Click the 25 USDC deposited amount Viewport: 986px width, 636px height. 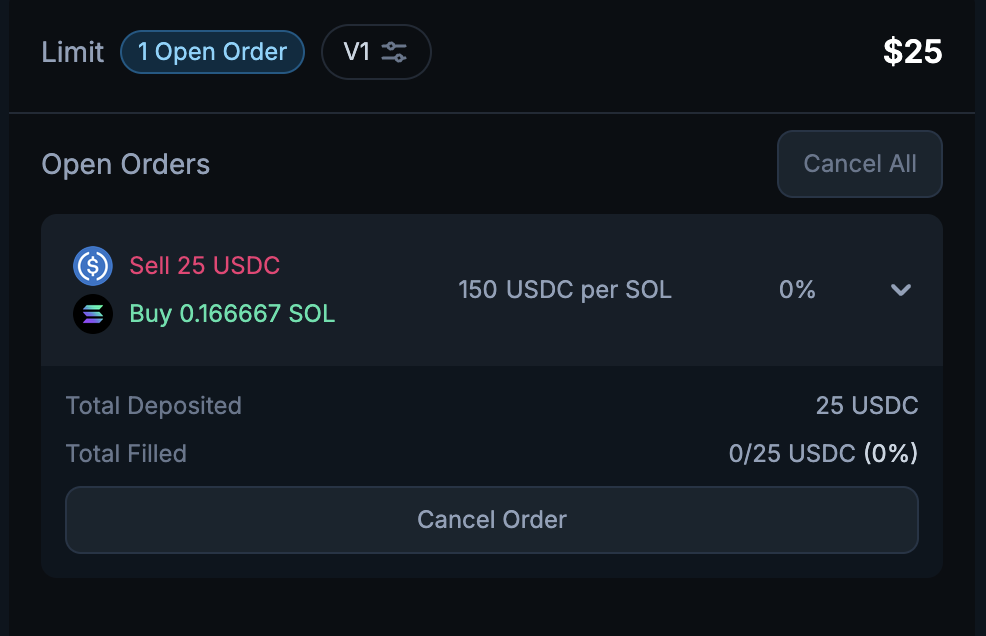867,406
